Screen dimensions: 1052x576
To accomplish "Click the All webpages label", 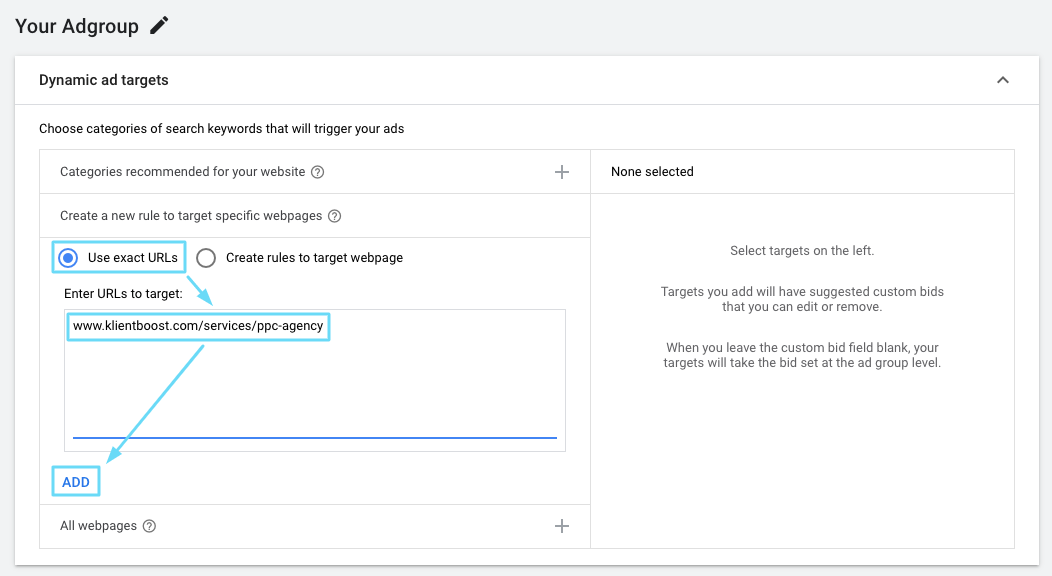I will [99, 526].
